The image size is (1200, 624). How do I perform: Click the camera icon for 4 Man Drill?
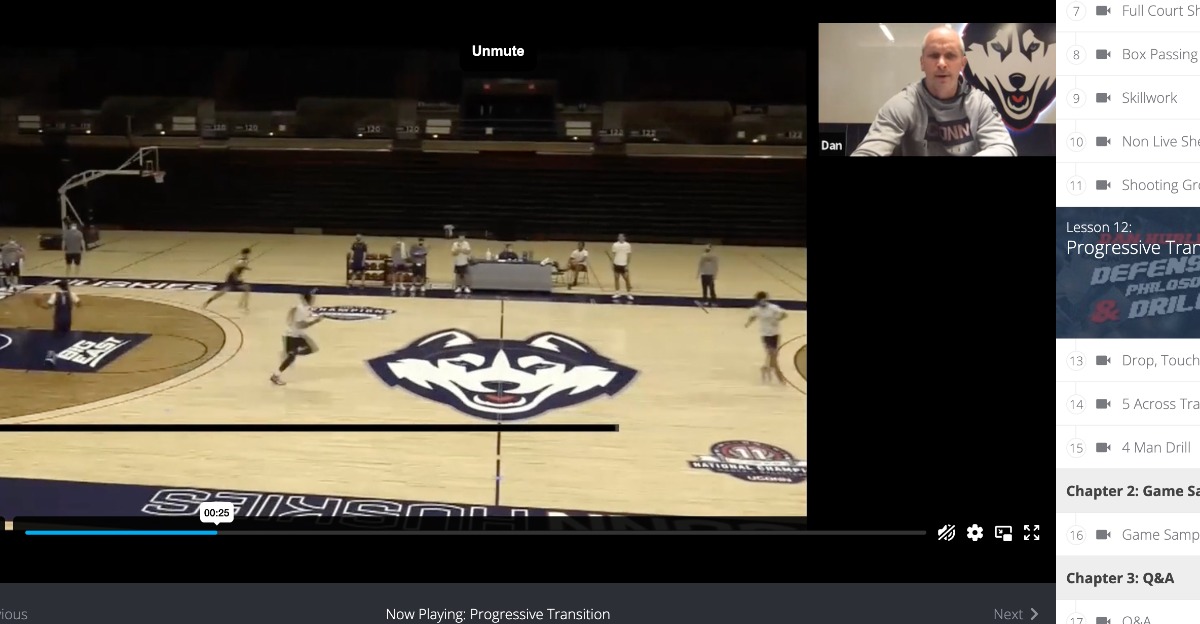click(x=1103, y=447)
